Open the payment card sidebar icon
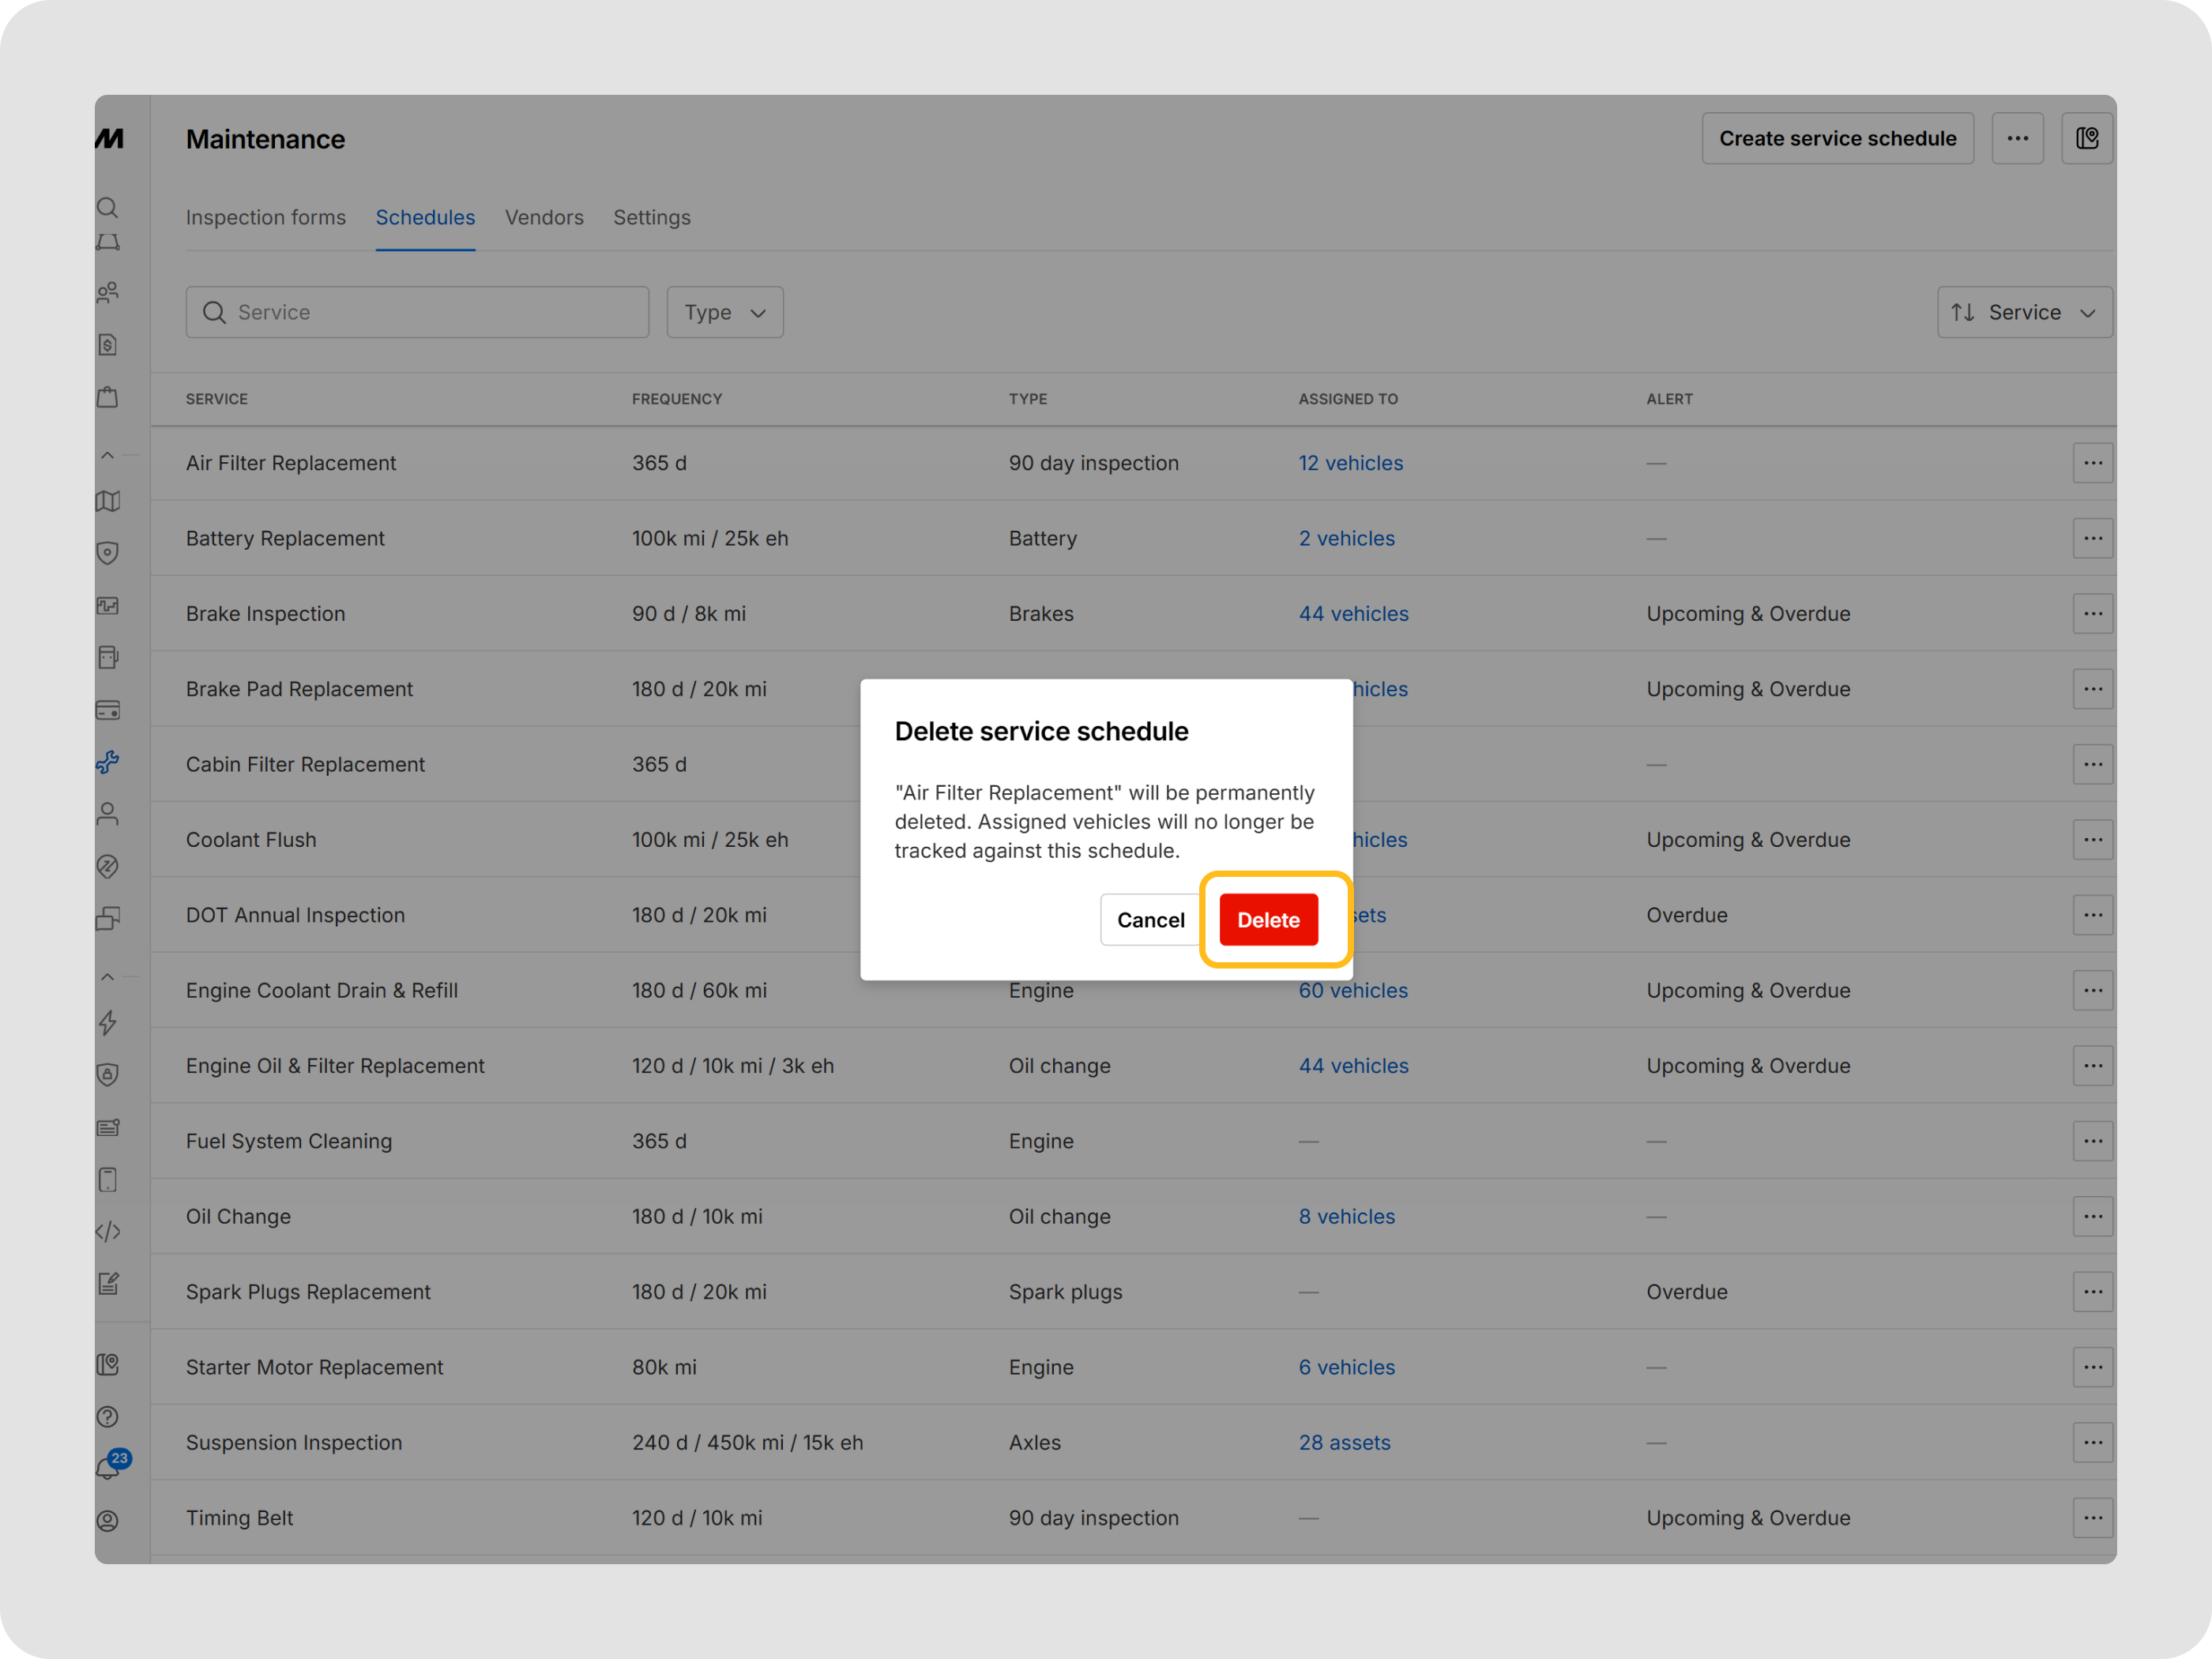Screen dimensions: 2212x1659 [108, 710]
